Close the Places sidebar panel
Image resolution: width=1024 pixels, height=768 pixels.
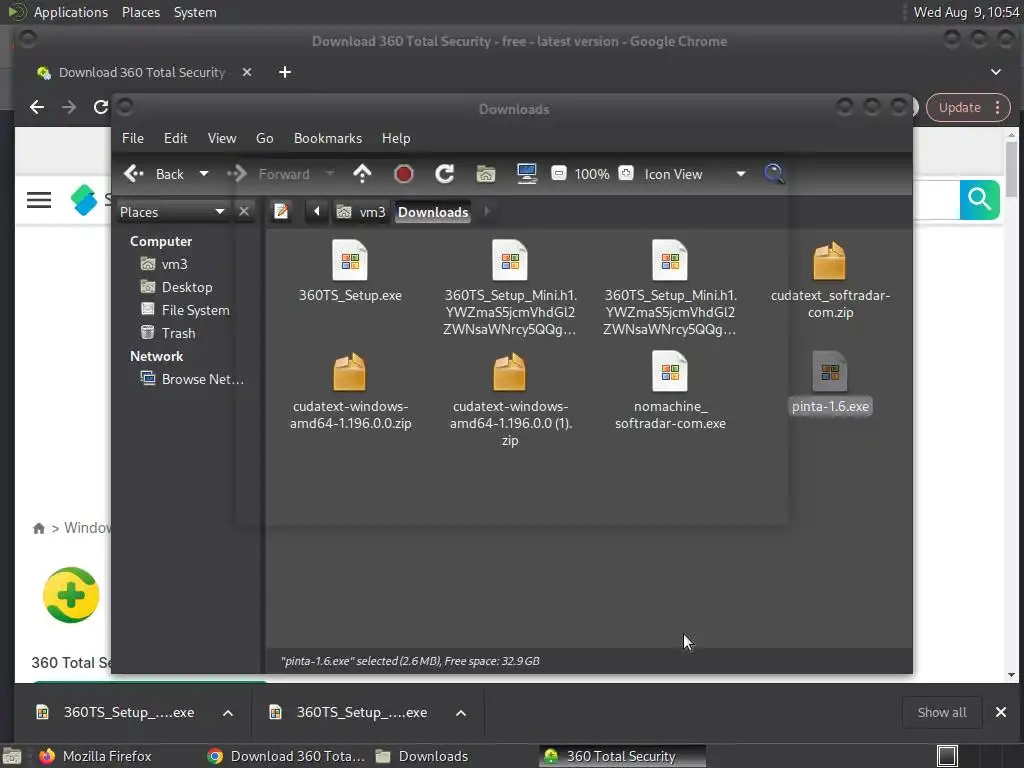[x=244, y=212]
